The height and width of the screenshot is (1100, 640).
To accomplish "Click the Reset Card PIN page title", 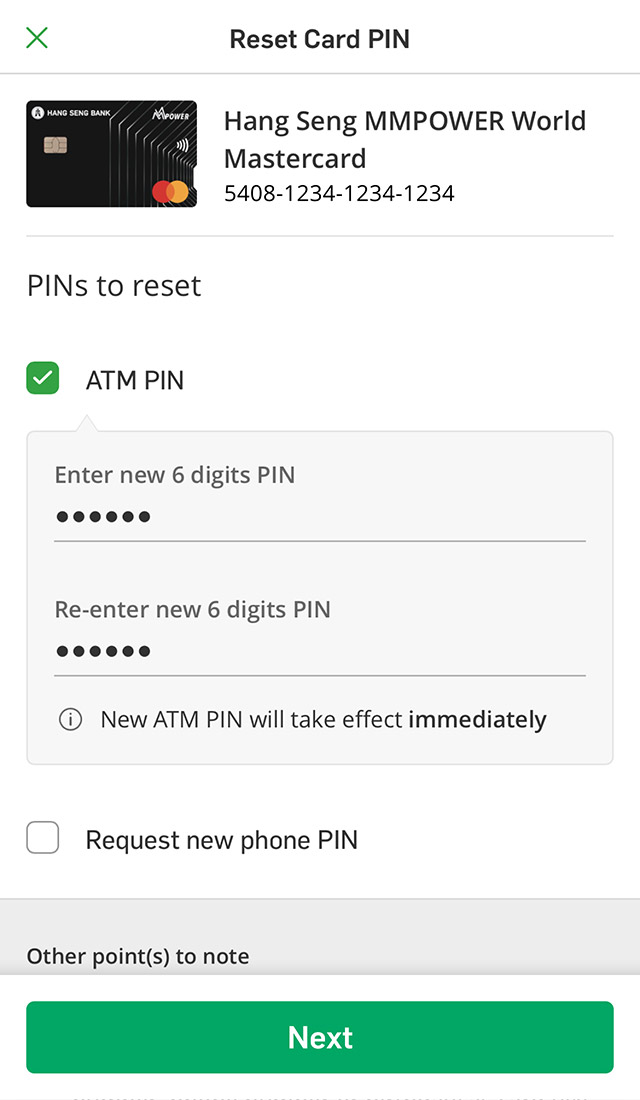I will click(320, 39).
